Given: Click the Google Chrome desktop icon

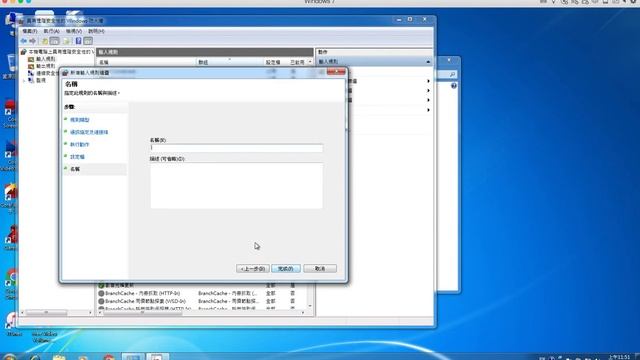Looking at the screenshot, I should (x=11, y=284).
